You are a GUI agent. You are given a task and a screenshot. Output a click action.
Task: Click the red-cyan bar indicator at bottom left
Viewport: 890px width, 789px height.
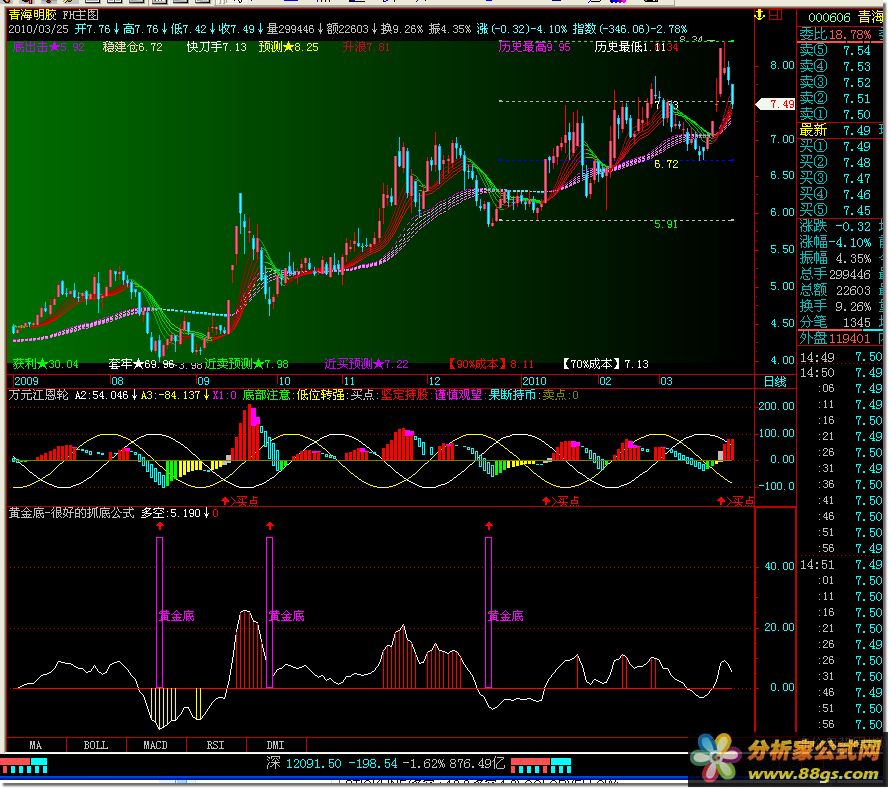24,764
